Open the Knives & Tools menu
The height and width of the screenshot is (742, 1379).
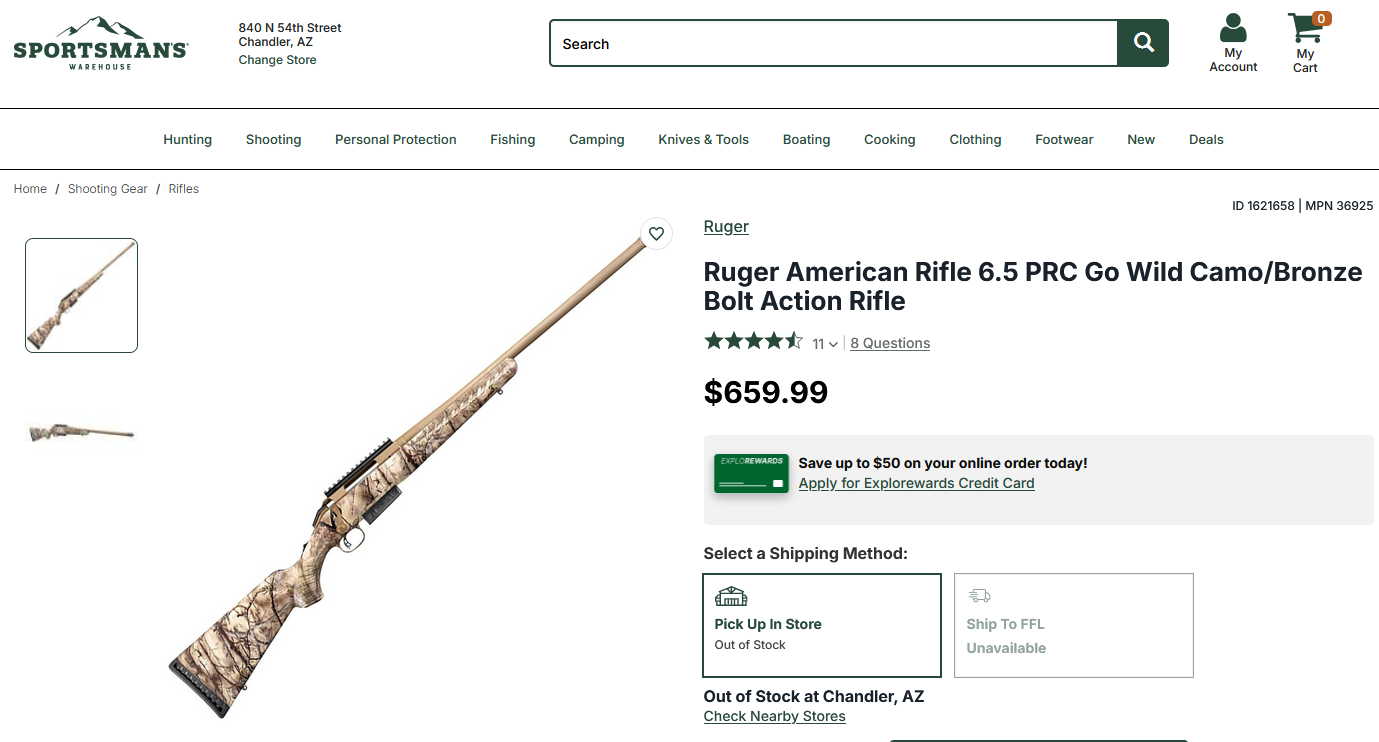[x=703, y=140]
